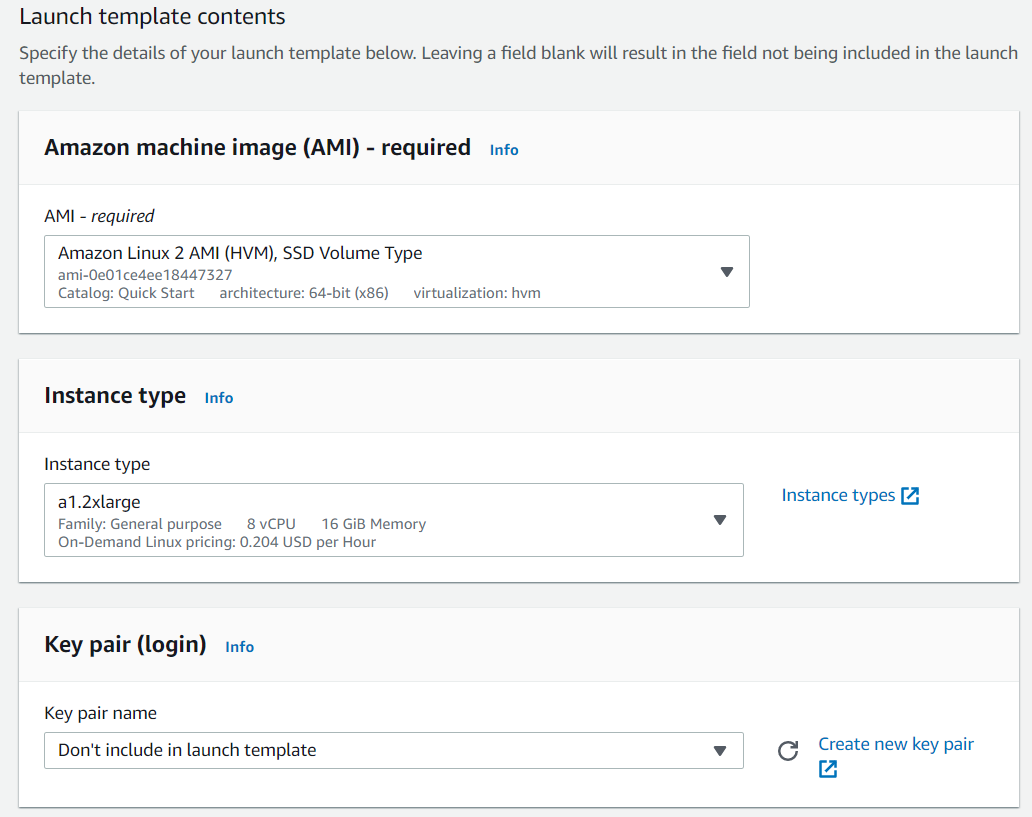Image resolution: width=1032 pixels, height=817 pixels.
Task: Open the Key pair name dropdown
Action: click(x=394, y=751)
